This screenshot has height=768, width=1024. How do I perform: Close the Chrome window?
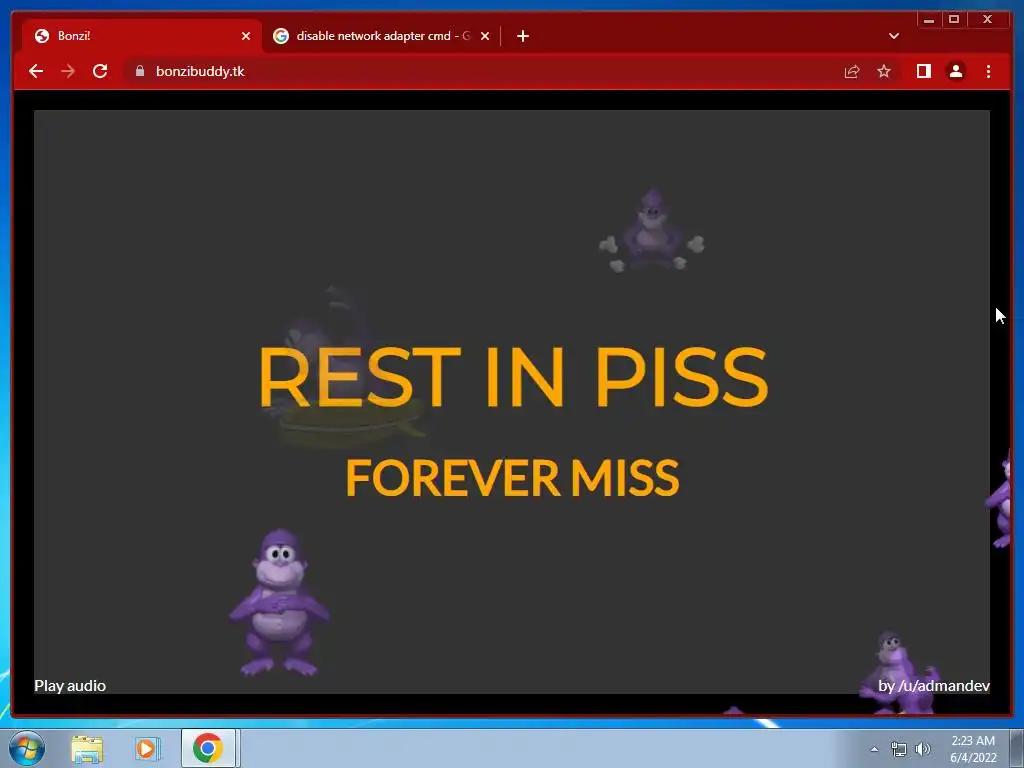click(987, 20)
